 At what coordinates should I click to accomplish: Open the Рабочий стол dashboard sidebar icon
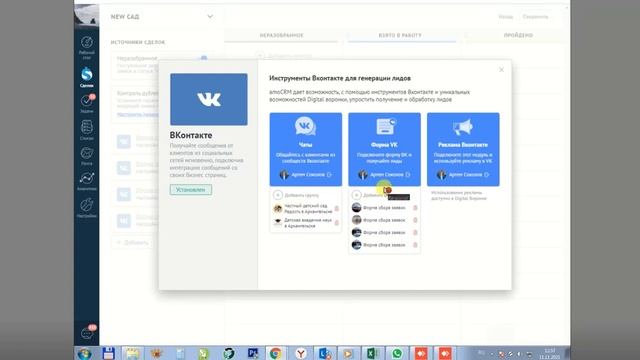87,47
